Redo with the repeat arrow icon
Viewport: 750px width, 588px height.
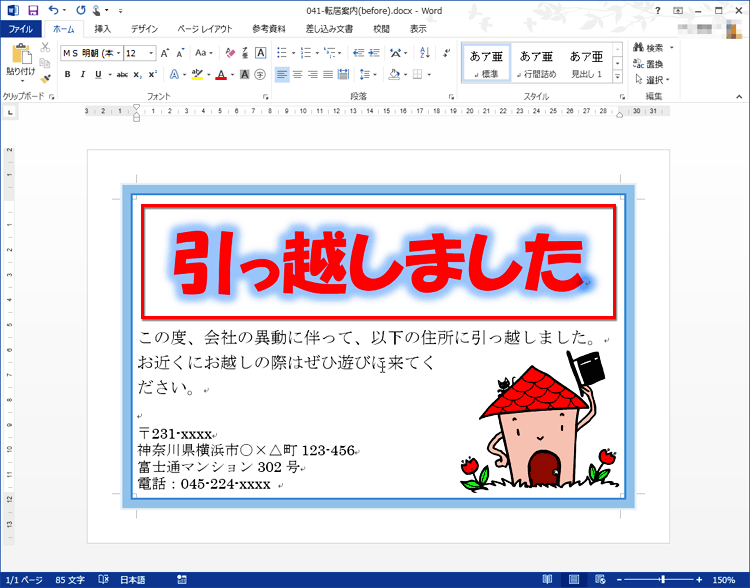tap(81, 11)
